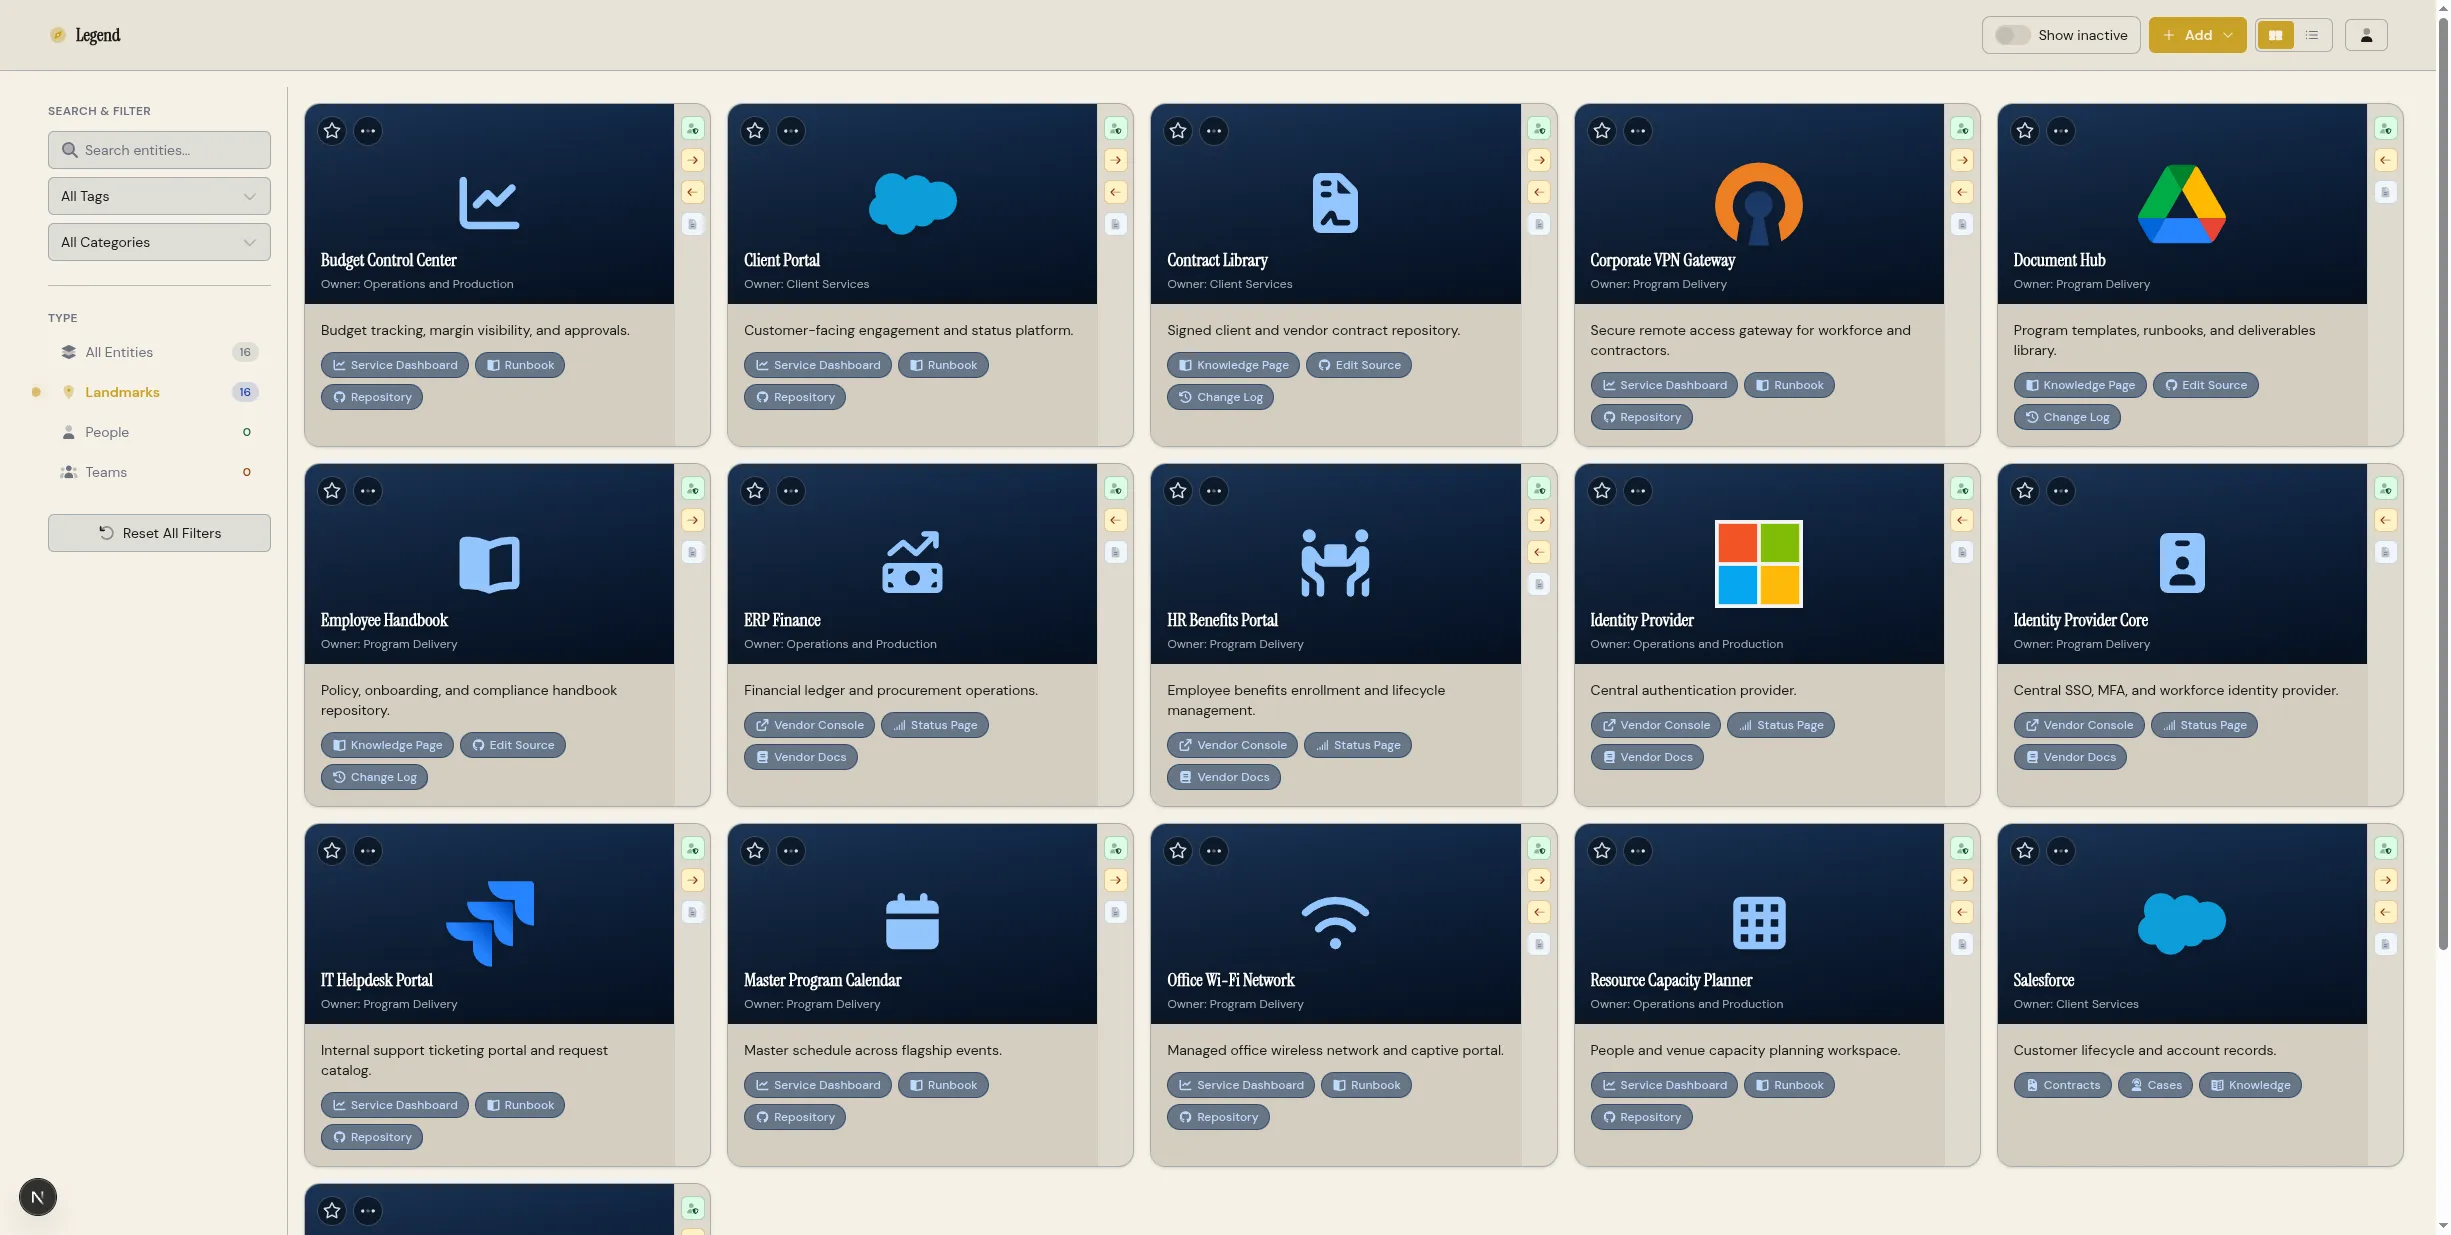Open more options on Corporate VPN Gateway
This screenshot has height=1235, width=2451.
point(1637,131)
